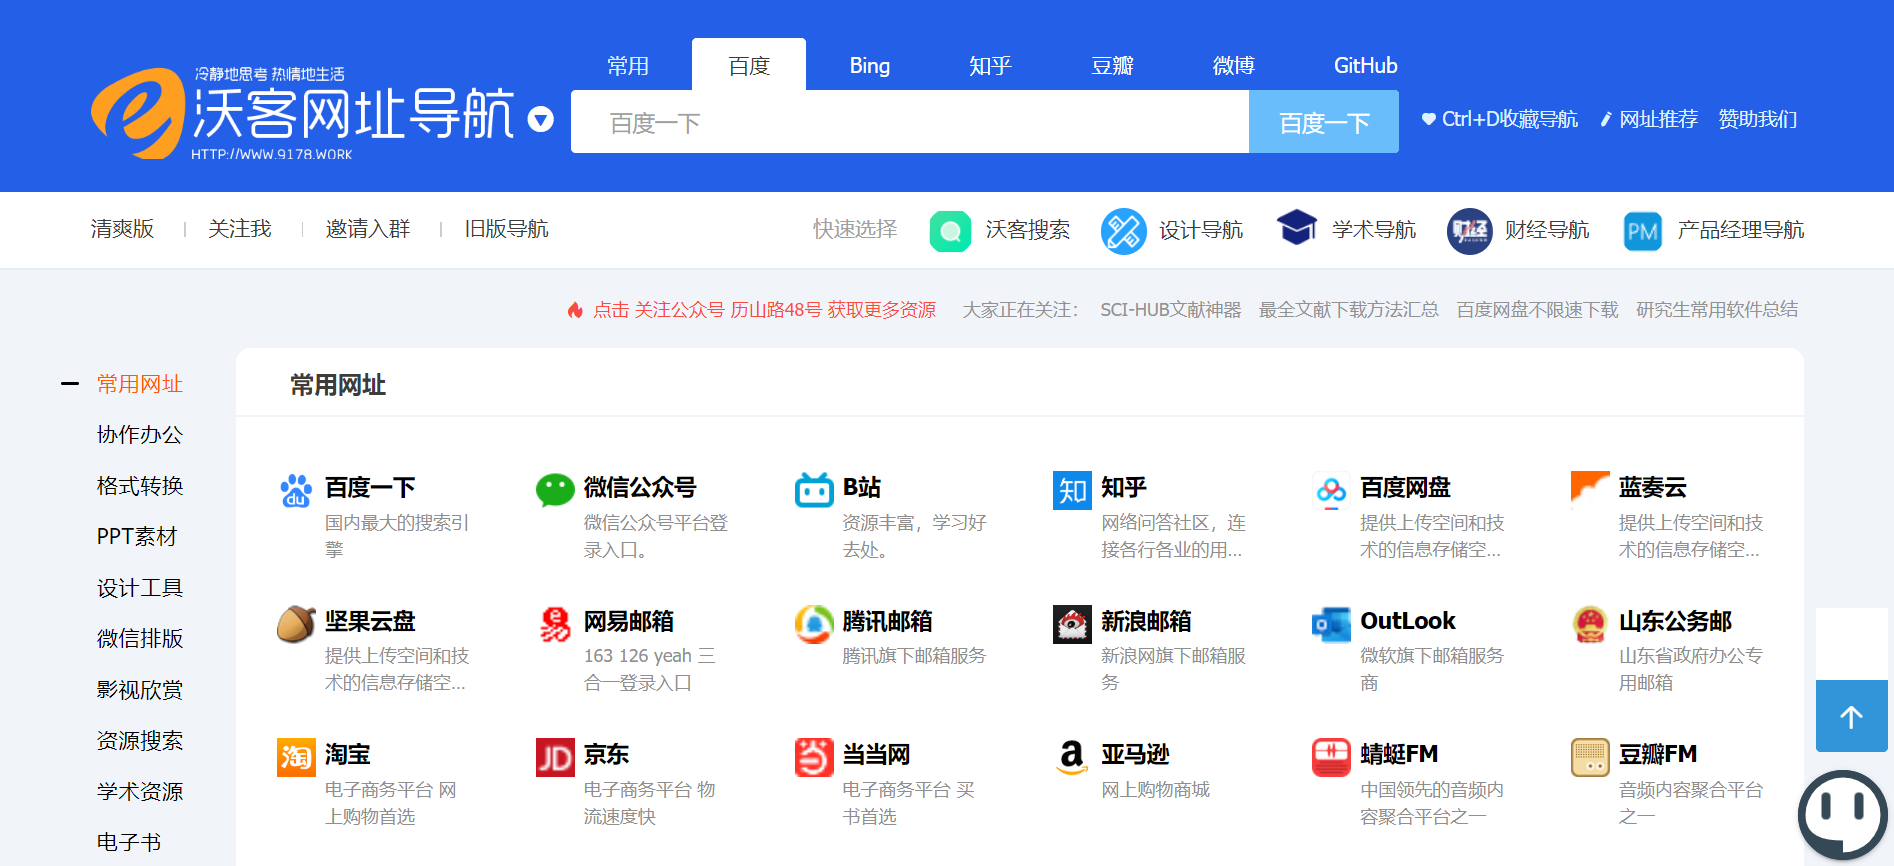Switch to the GitHub search tab
The image size is (1894, 866).
click(x=1365, y=66)
